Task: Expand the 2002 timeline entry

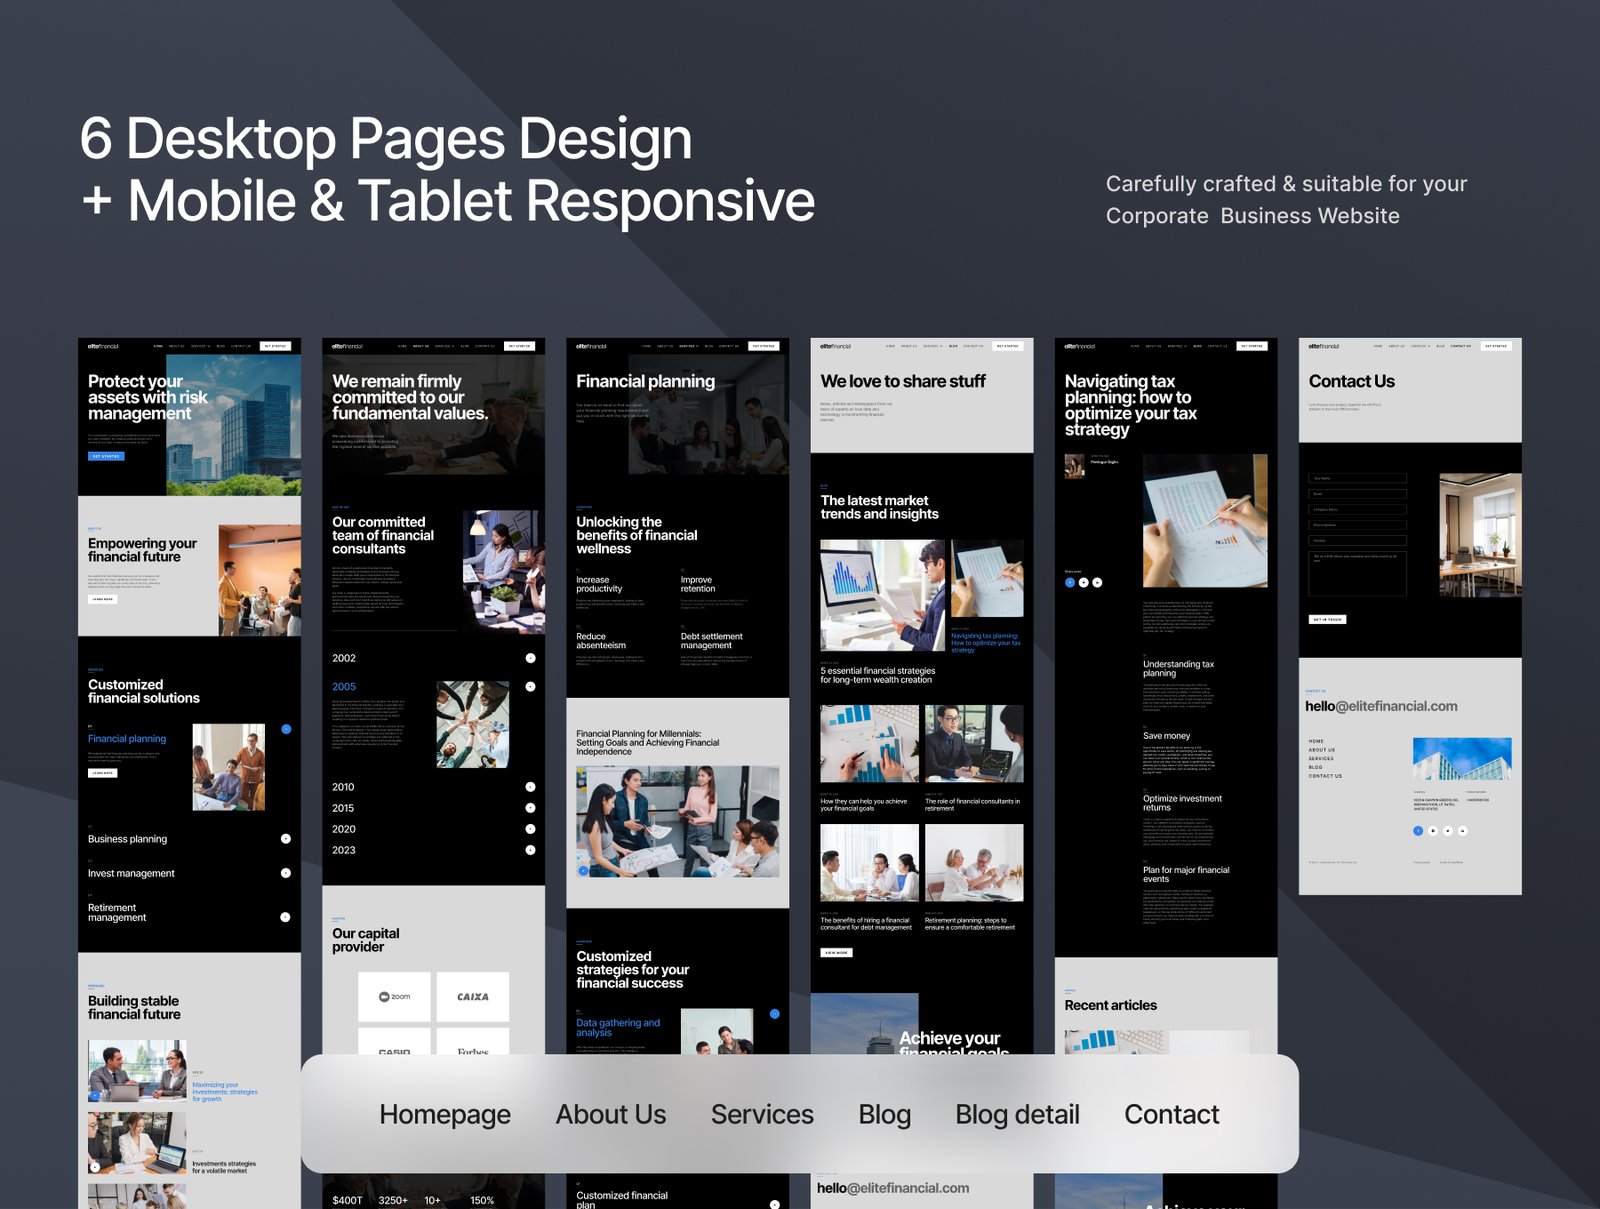Action: click(x=530, y=658)
